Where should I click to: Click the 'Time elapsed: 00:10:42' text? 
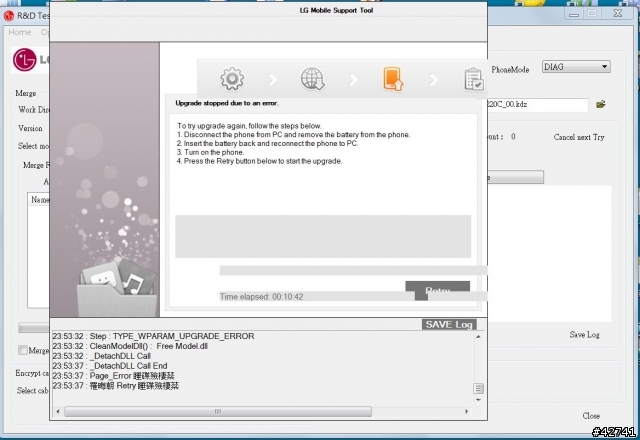point(261,297)
